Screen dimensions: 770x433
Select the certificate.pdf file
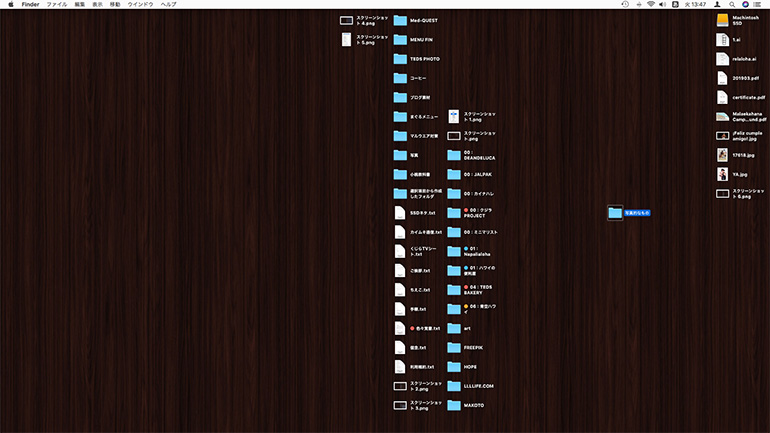click(x=722, y=97)
